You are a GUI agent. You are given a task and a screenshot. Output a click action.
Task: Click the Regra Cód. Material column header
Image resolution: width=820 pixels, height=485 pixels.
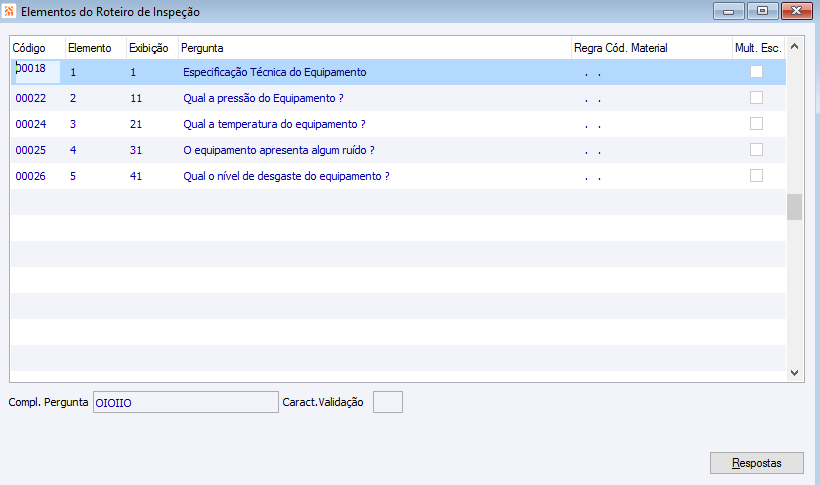(x=652, y=48)
